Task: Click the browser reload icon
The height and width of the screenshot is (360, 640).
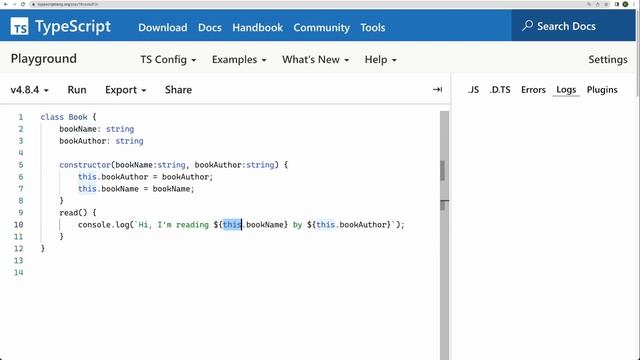Action: pos(23,4)
